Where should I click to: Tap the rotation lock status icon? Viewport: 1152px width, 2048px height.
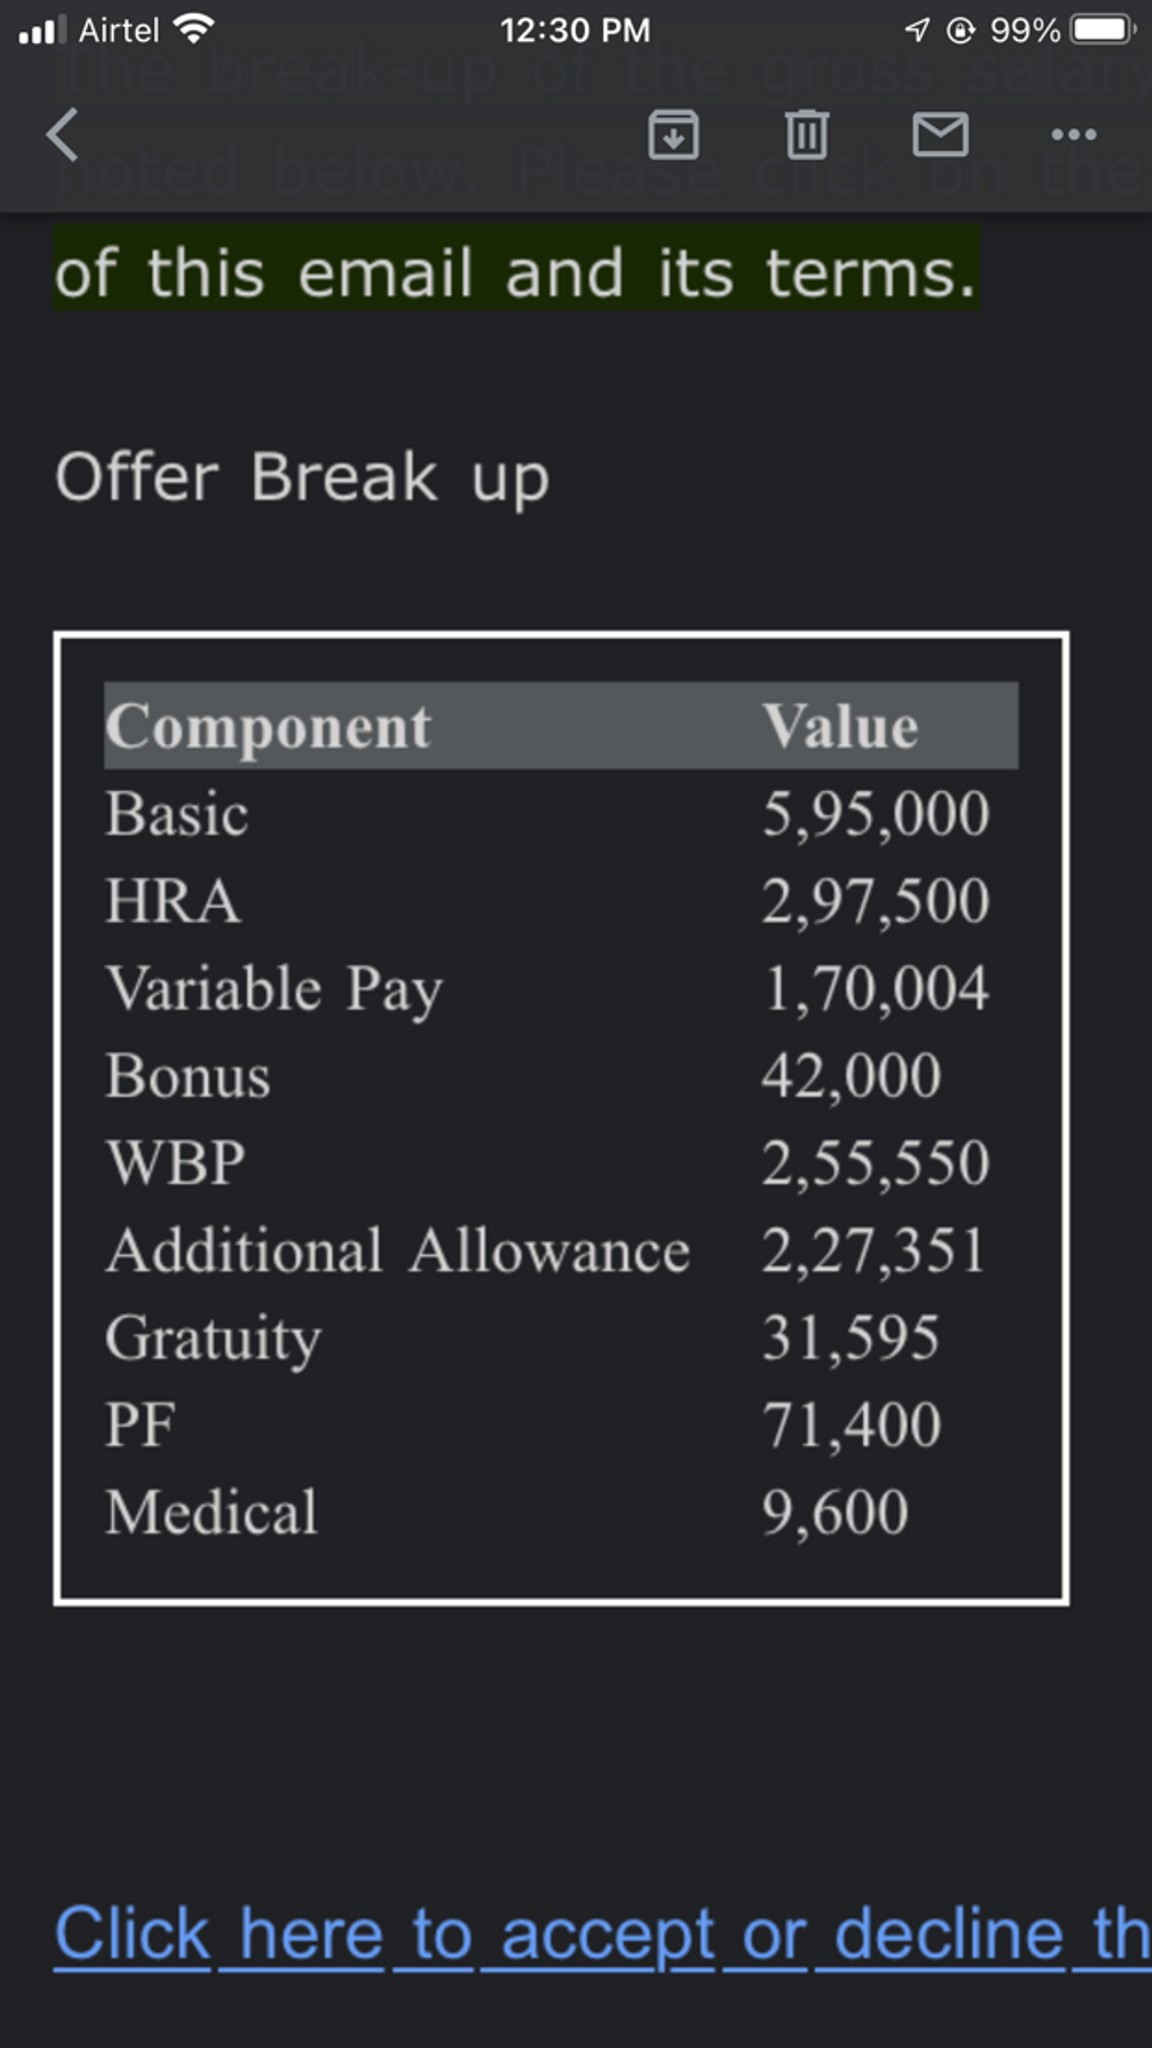pos(960,30)
